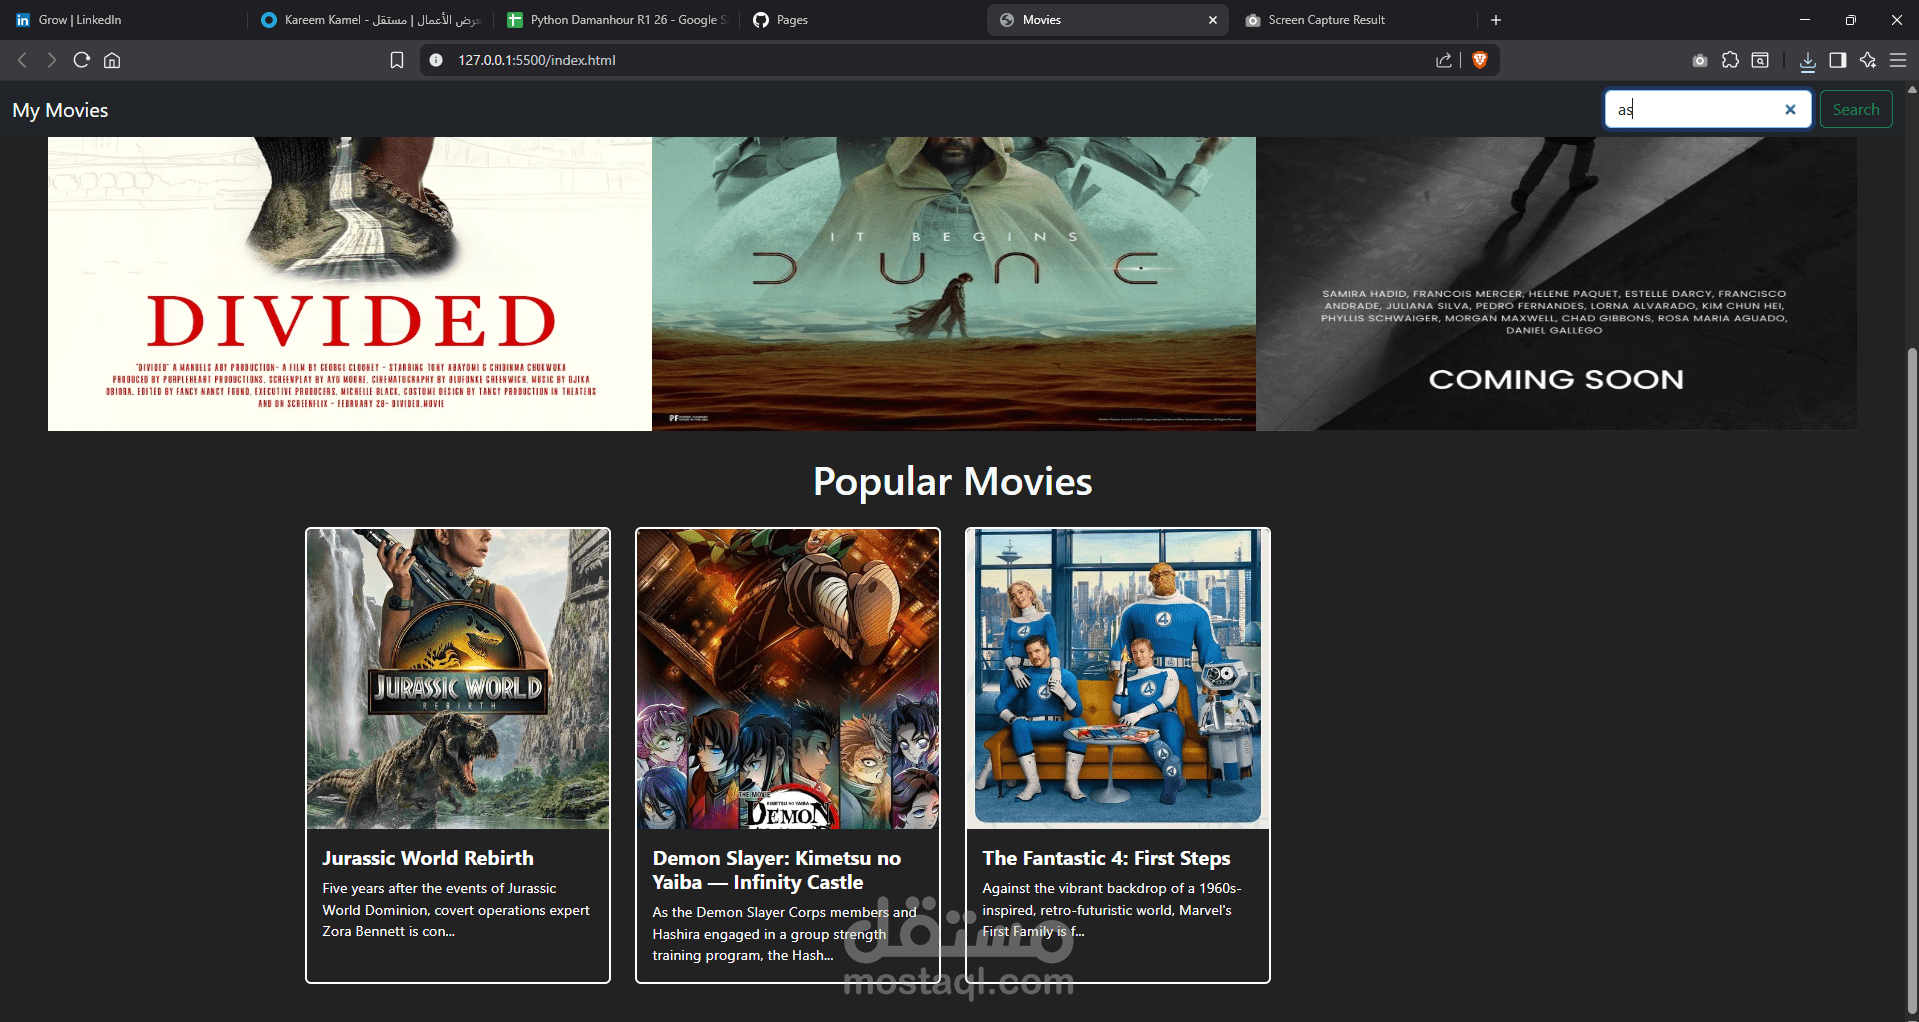Click the Demon Slayer: Kimetsu no Yaiba title
Screen dimensions: 1919x1022
(777, 870)
